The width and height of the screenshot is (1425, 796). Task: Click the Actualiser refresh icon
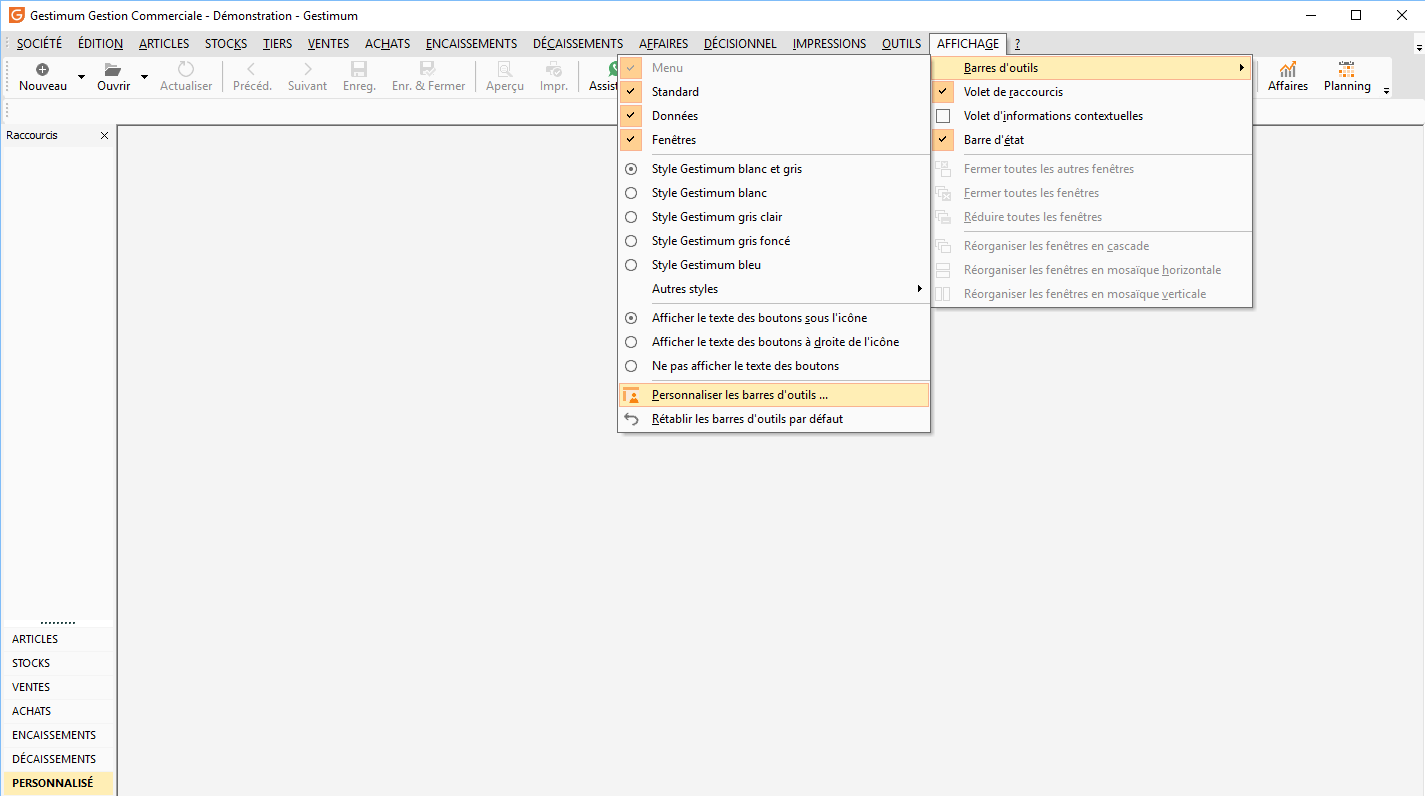click(186, 69)
